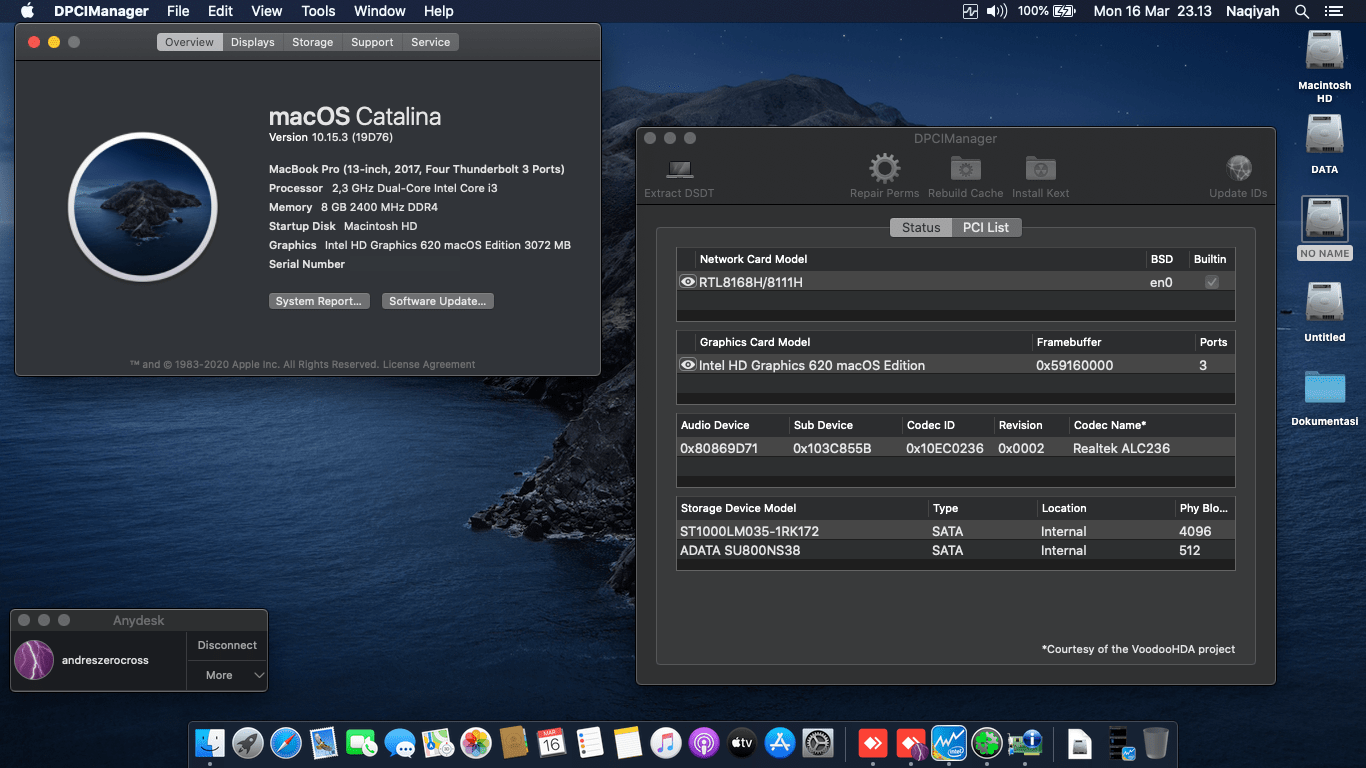Select the Overview tab
Viewport: 1366px width, 768px height.
pos(190,42)
